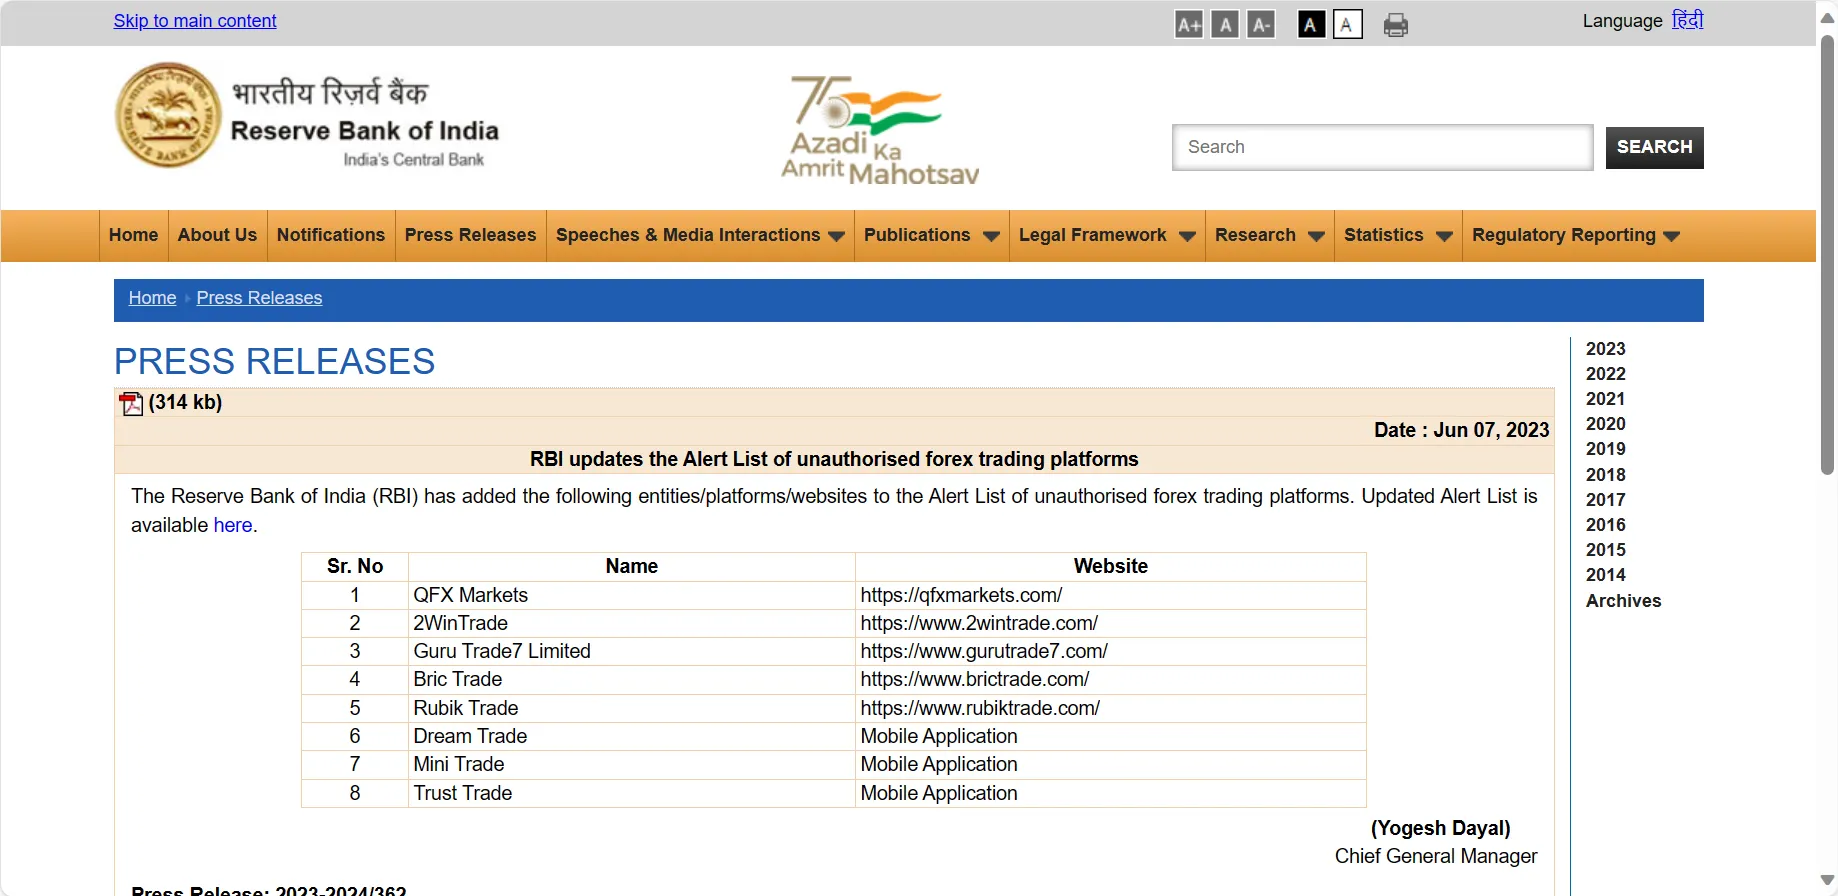Viewport: 1838px width, 896px height.
Task: Select year 2020 in archive sidebar
Action: (1605, 424)
